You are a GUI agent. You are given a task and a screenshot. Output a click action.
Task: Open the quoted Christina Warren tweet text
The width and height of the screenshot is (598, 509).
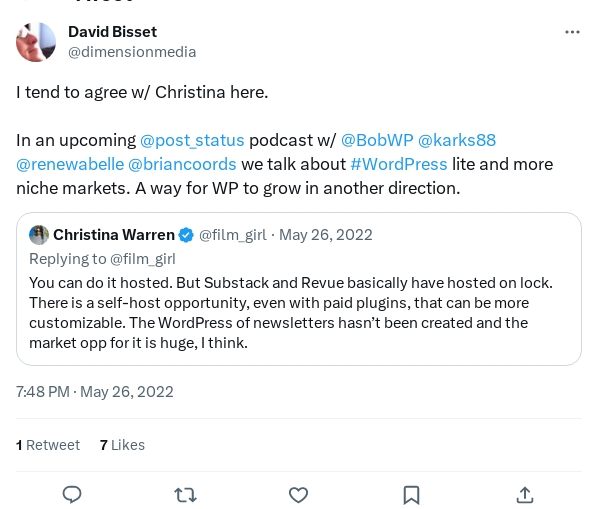click(x=291, y=313)
